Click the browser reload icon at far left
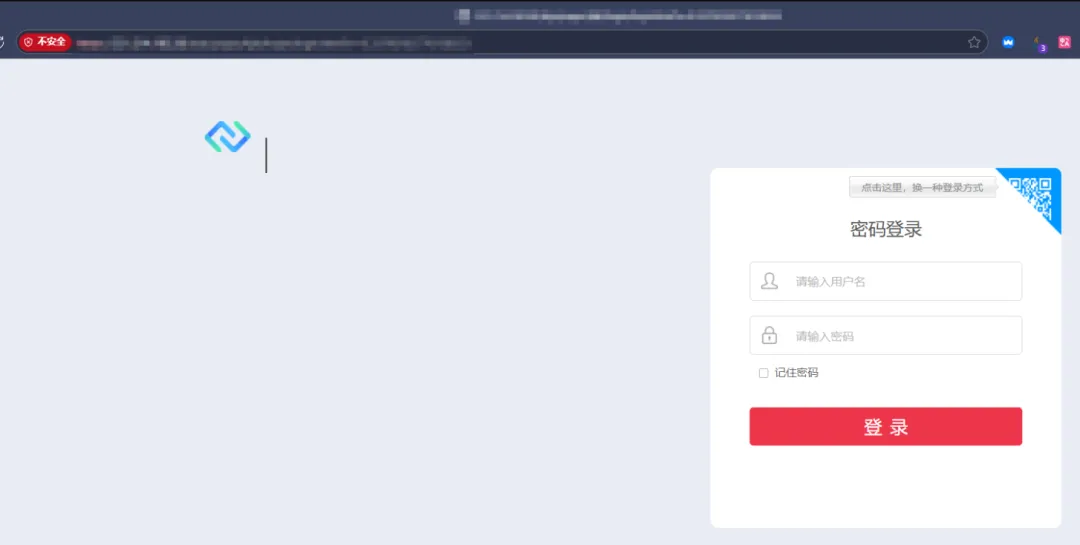 click(2, 43)
